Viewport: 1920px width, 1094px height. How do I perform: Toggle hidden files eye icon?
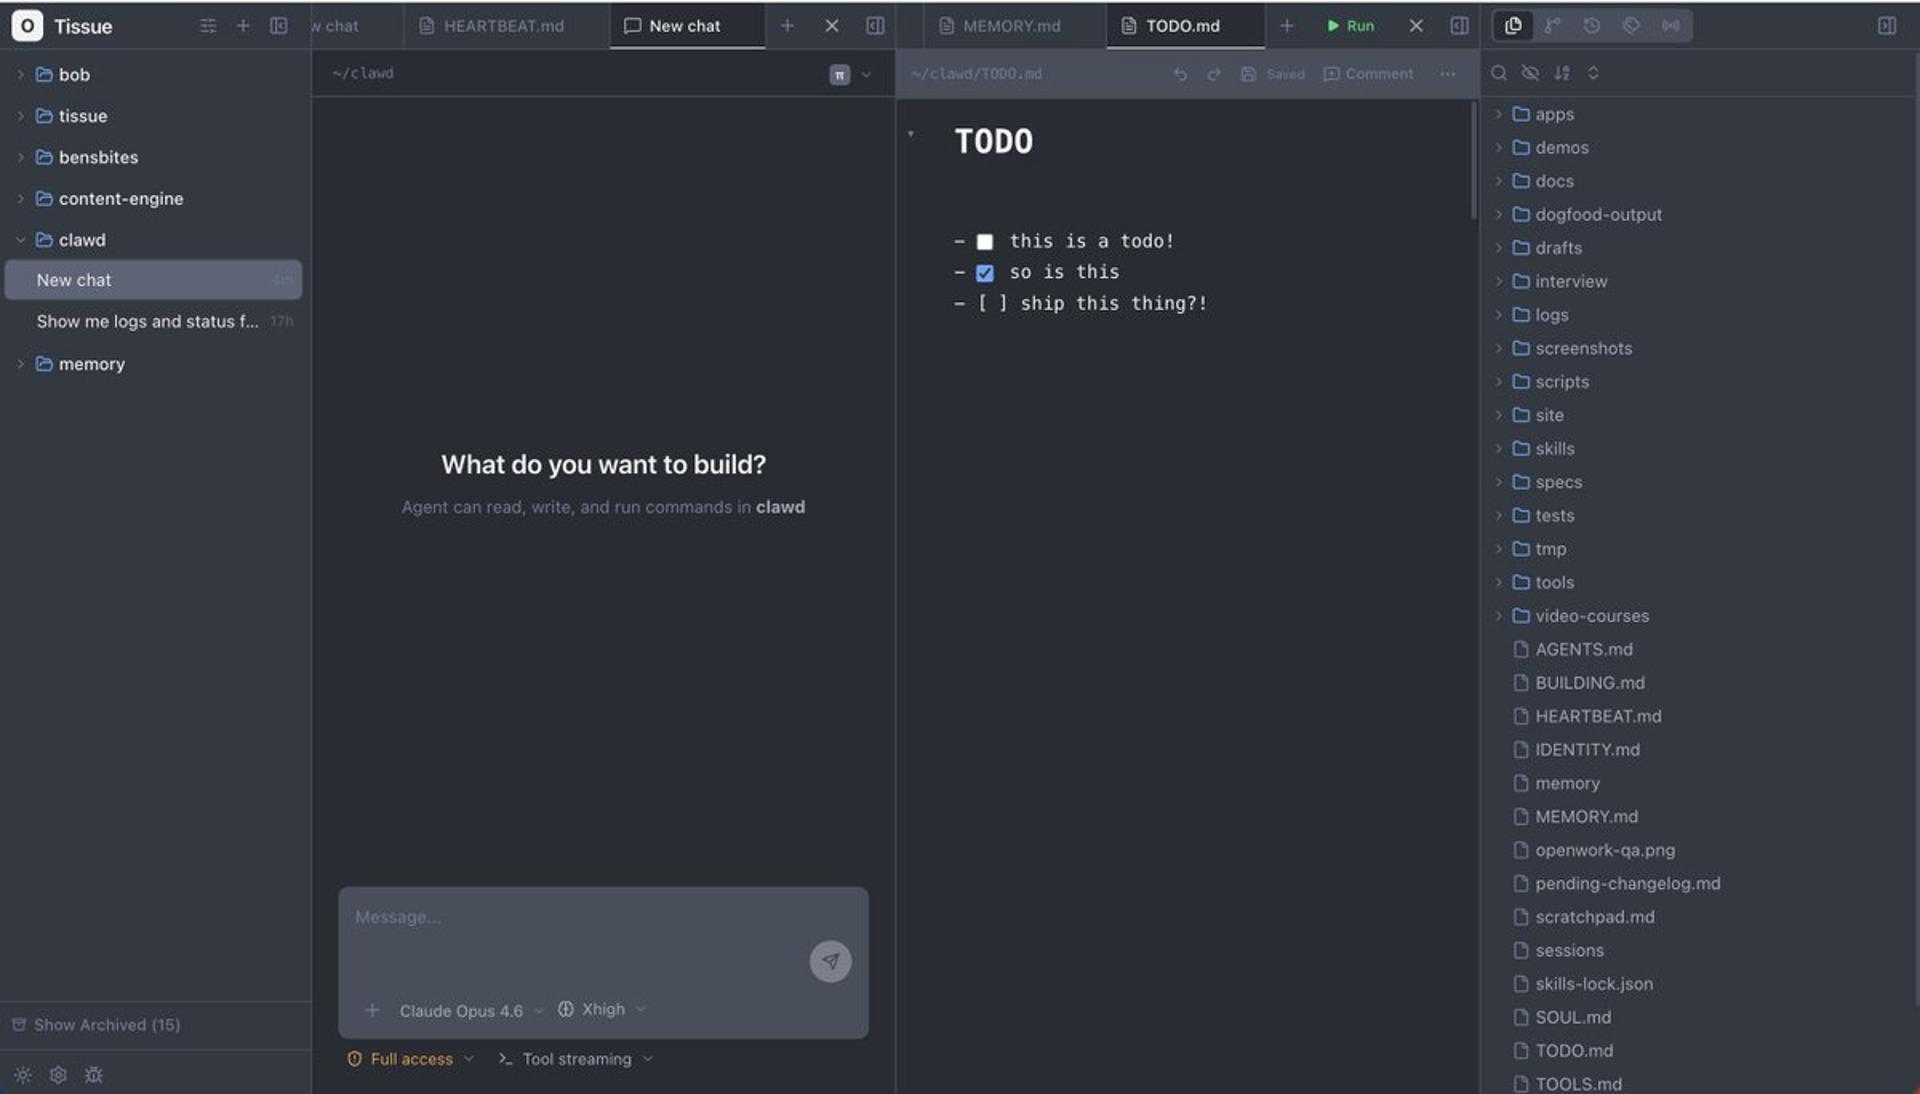pyautogui.click(x=1530, y=73)
